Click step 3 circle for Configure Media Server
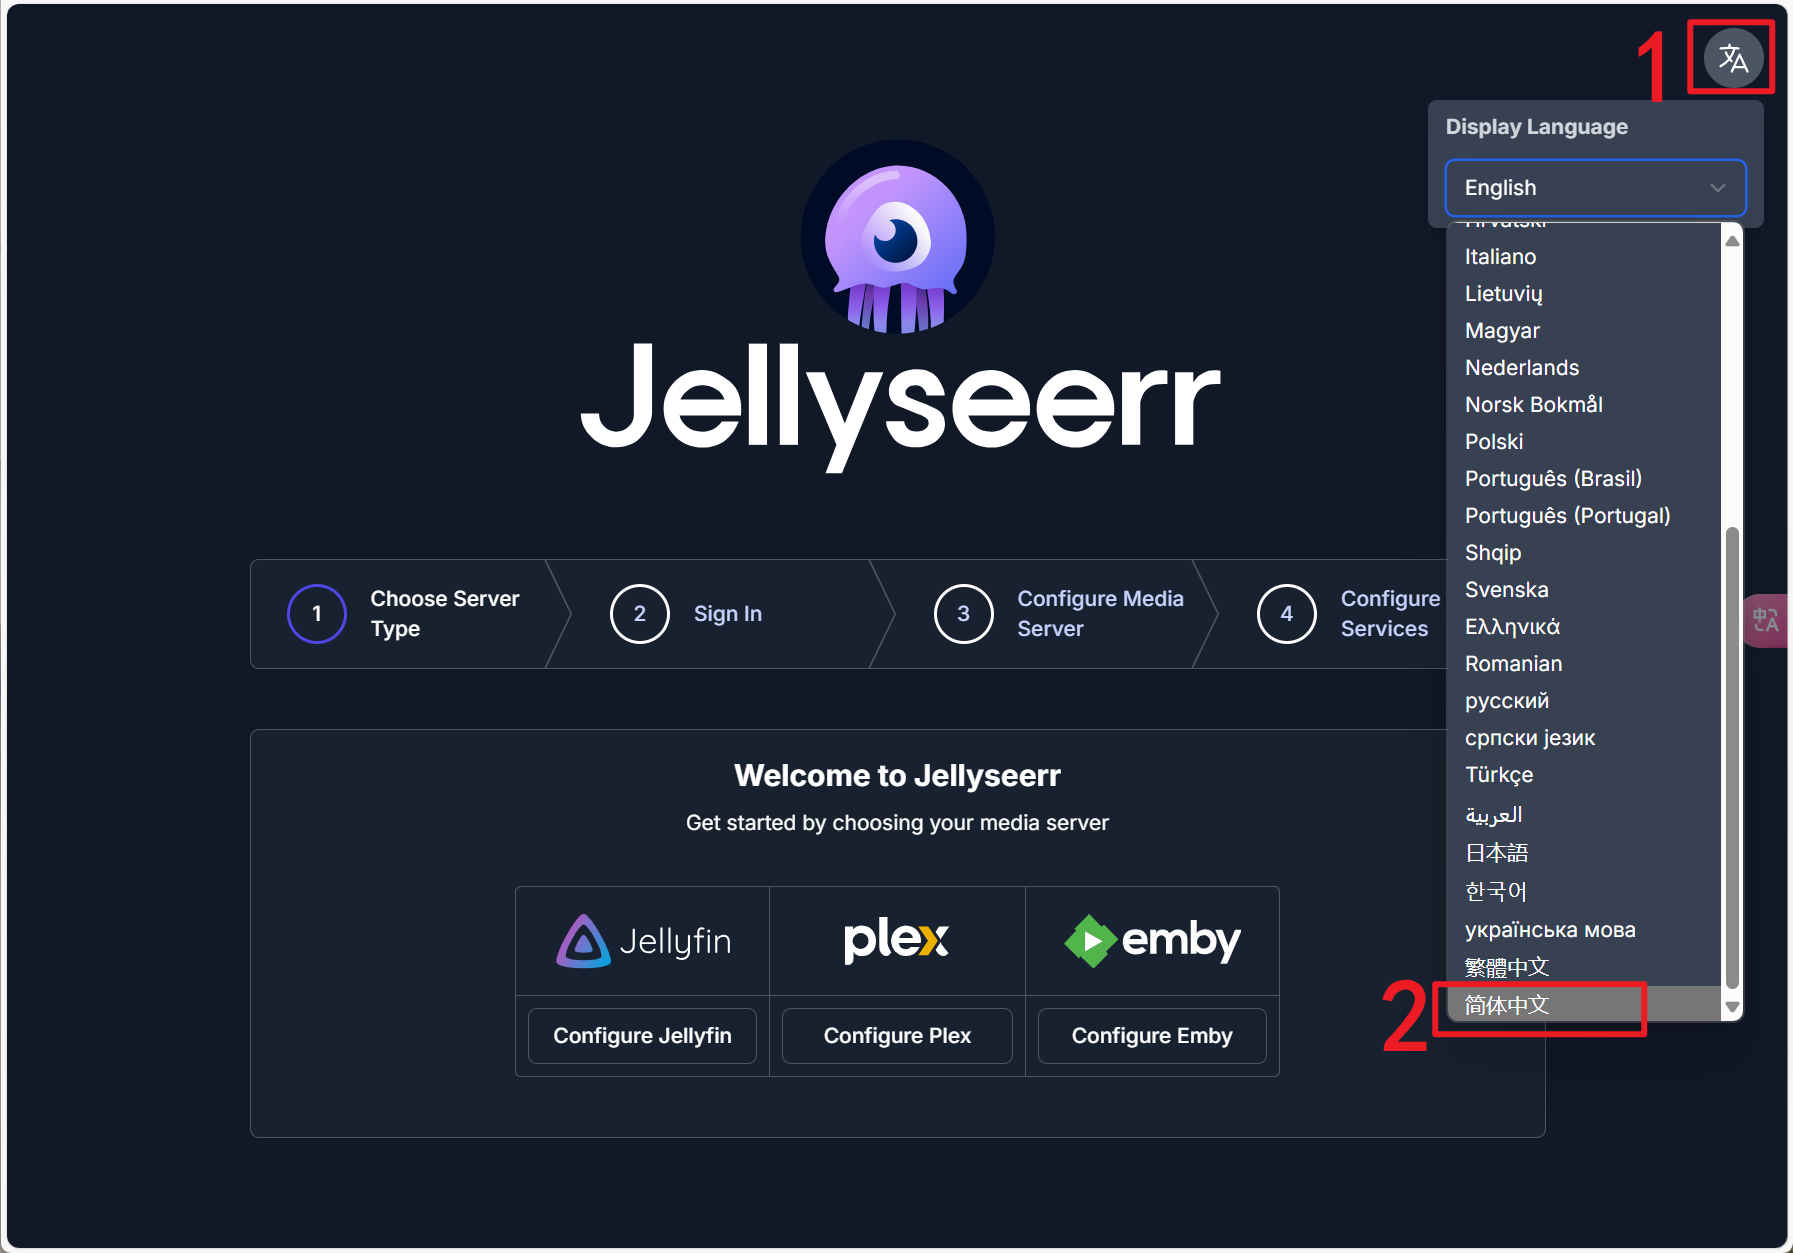1793x1253 pixels. (x=963, y=614)
